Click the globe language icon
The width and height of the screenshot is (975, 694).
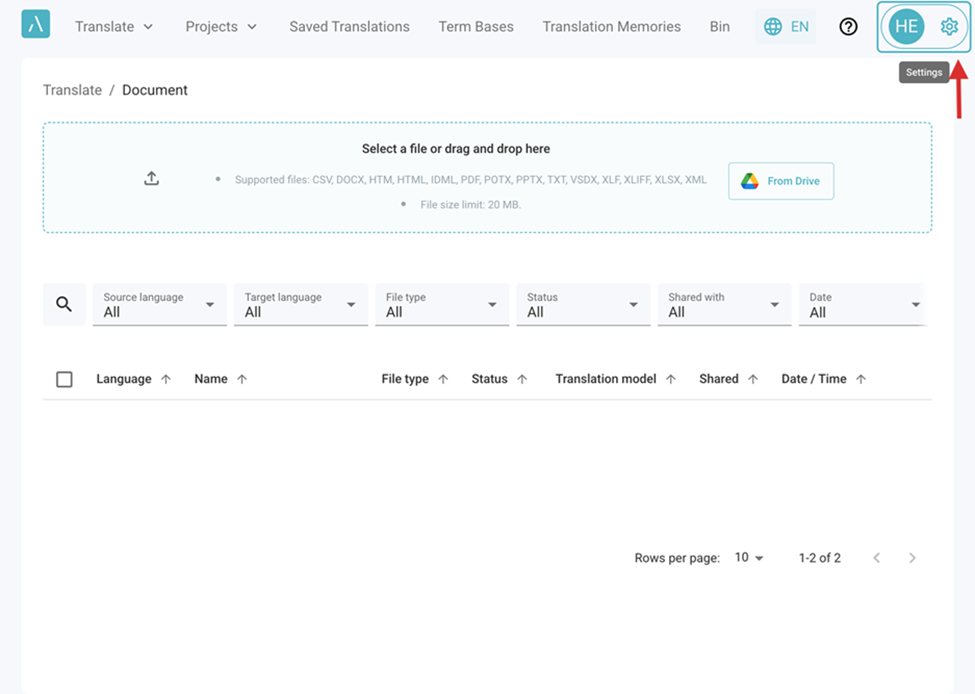point(773,27)
